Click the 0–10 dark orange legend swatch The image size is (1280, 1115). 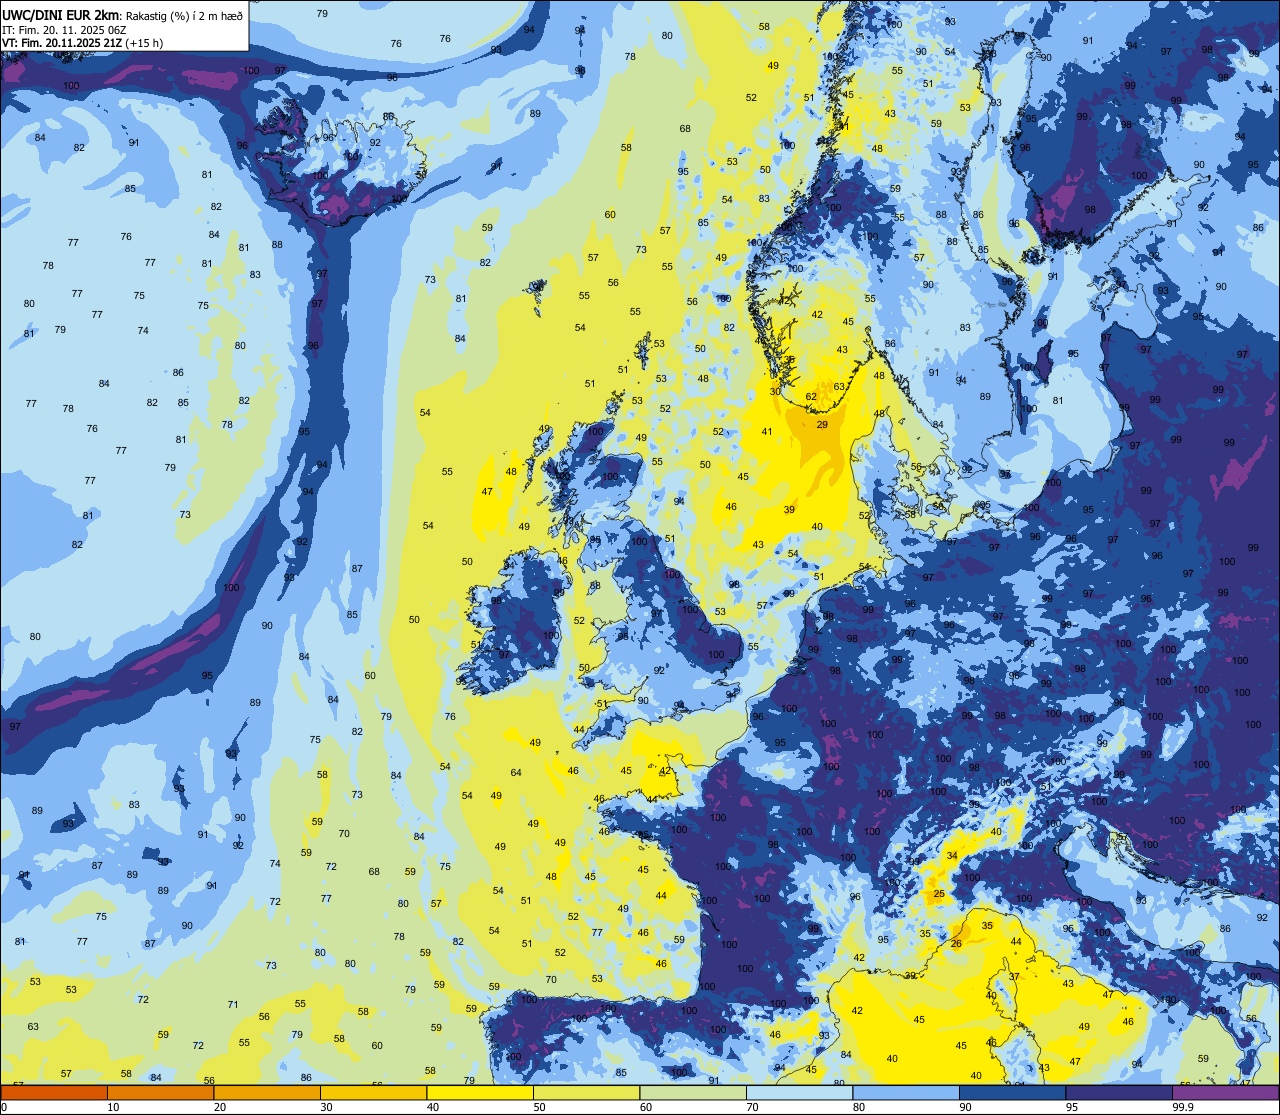pos(54,1092)
